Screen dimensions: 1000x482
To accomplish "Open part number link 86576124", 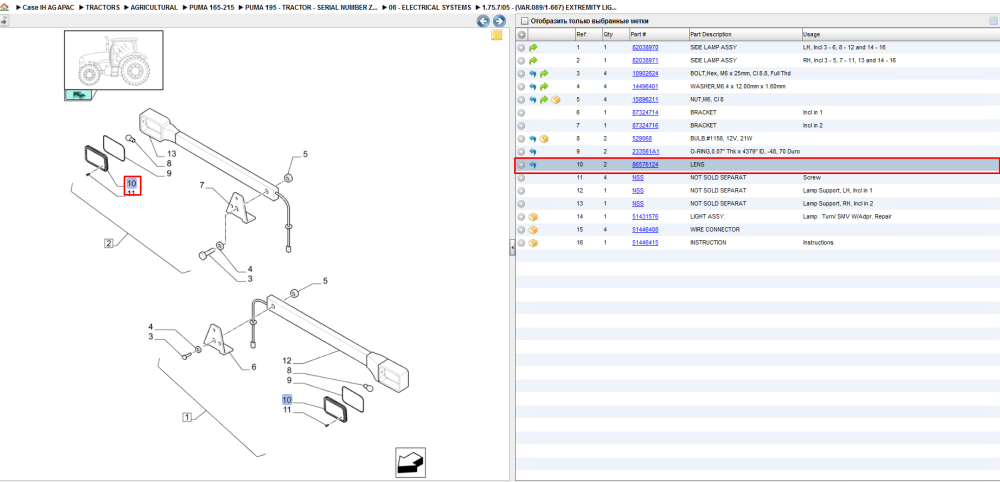I will click(x=645, y=164).
